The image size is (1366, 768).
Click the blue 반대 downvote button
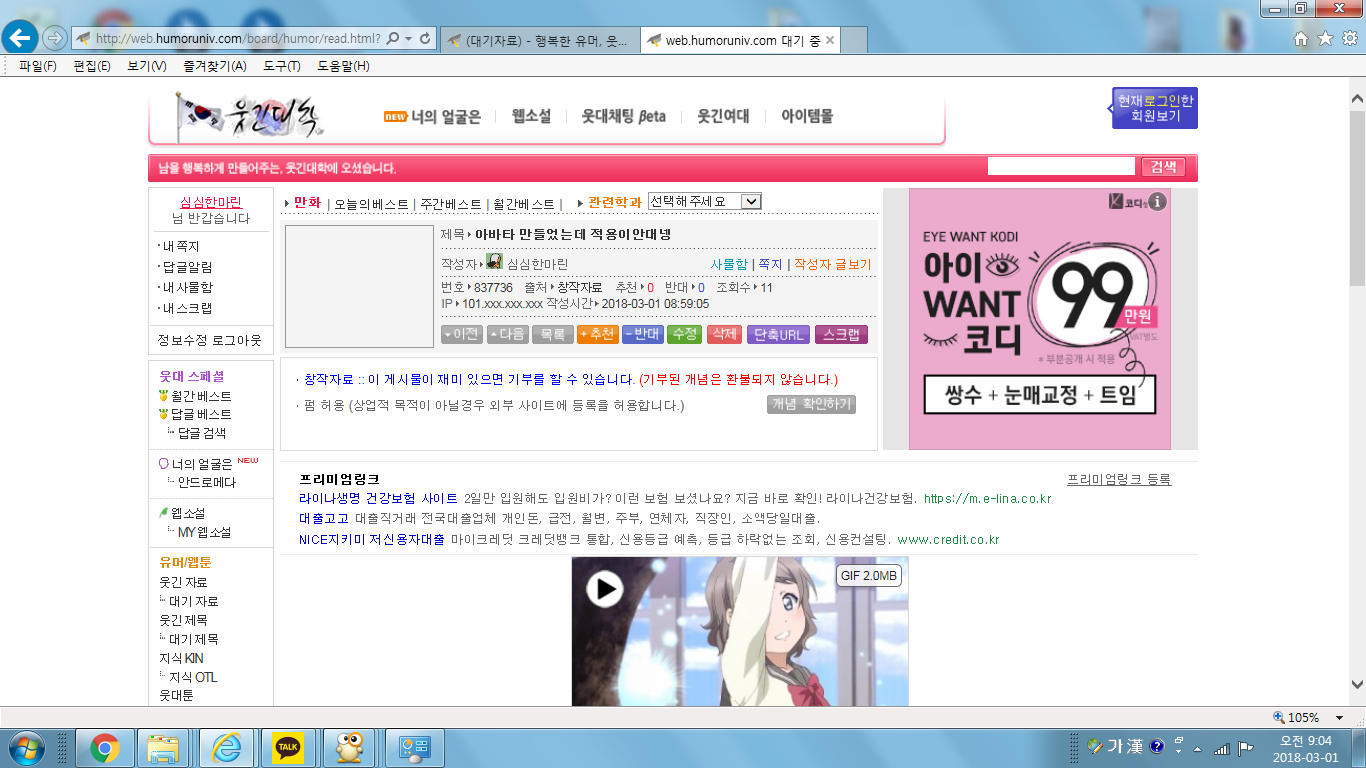point(643,334)
